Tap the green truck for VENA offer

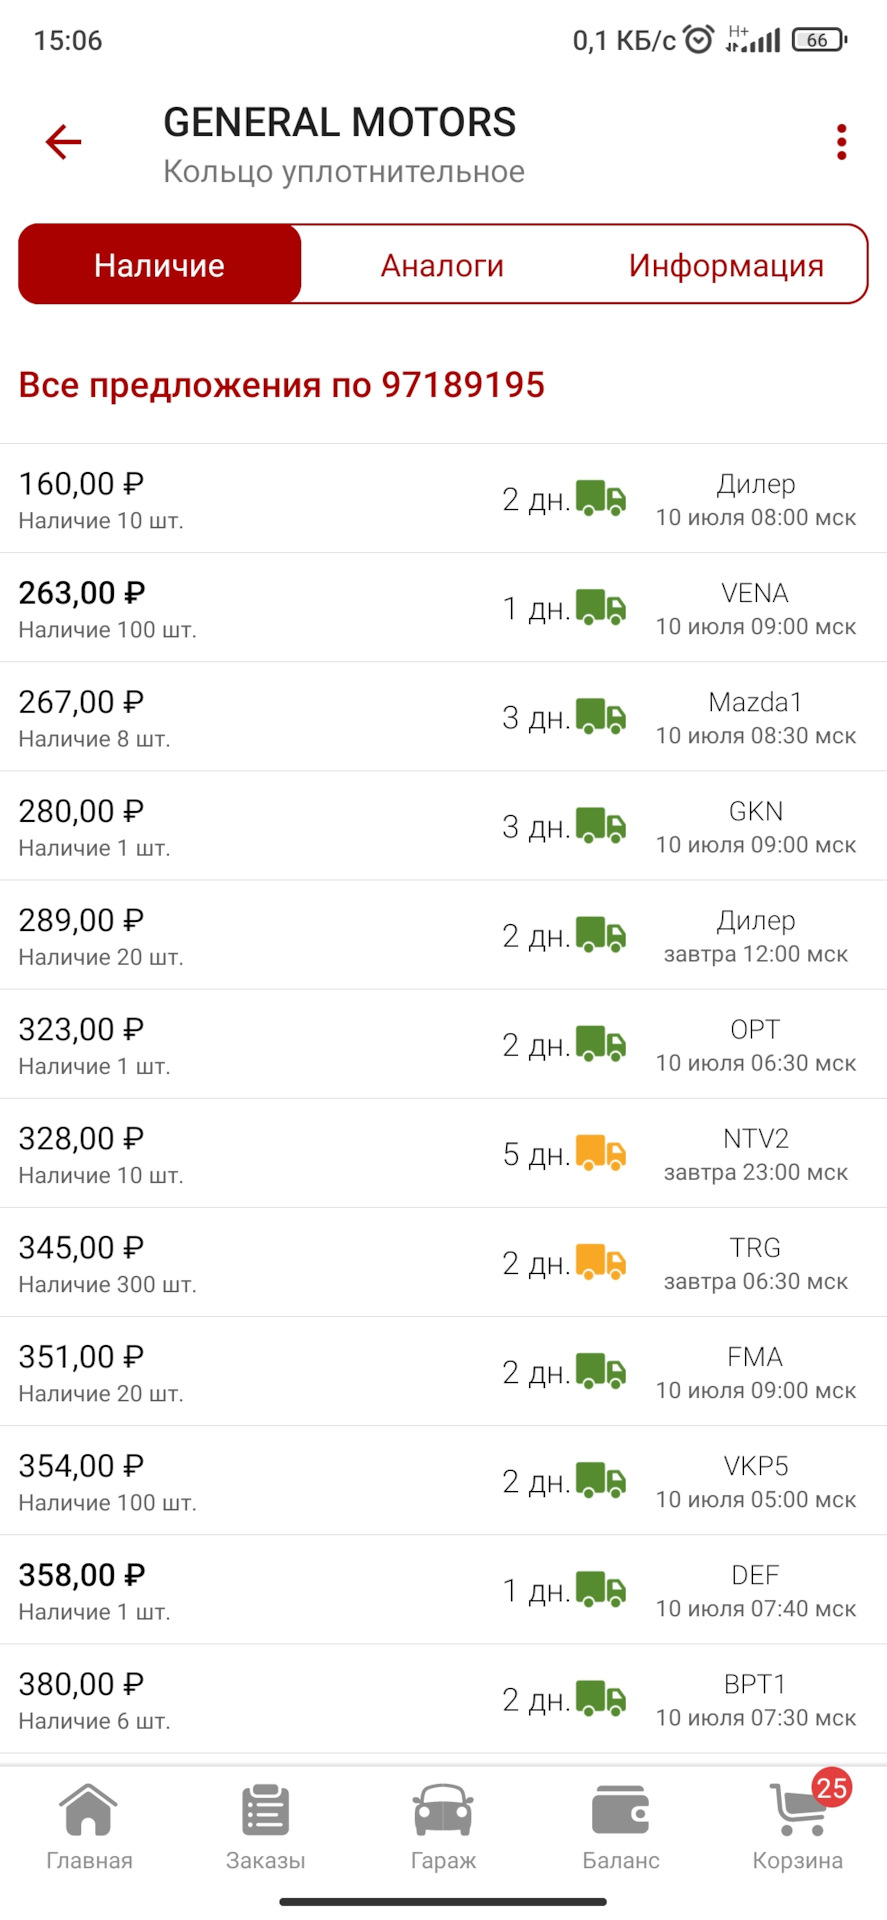pos(601,607)
